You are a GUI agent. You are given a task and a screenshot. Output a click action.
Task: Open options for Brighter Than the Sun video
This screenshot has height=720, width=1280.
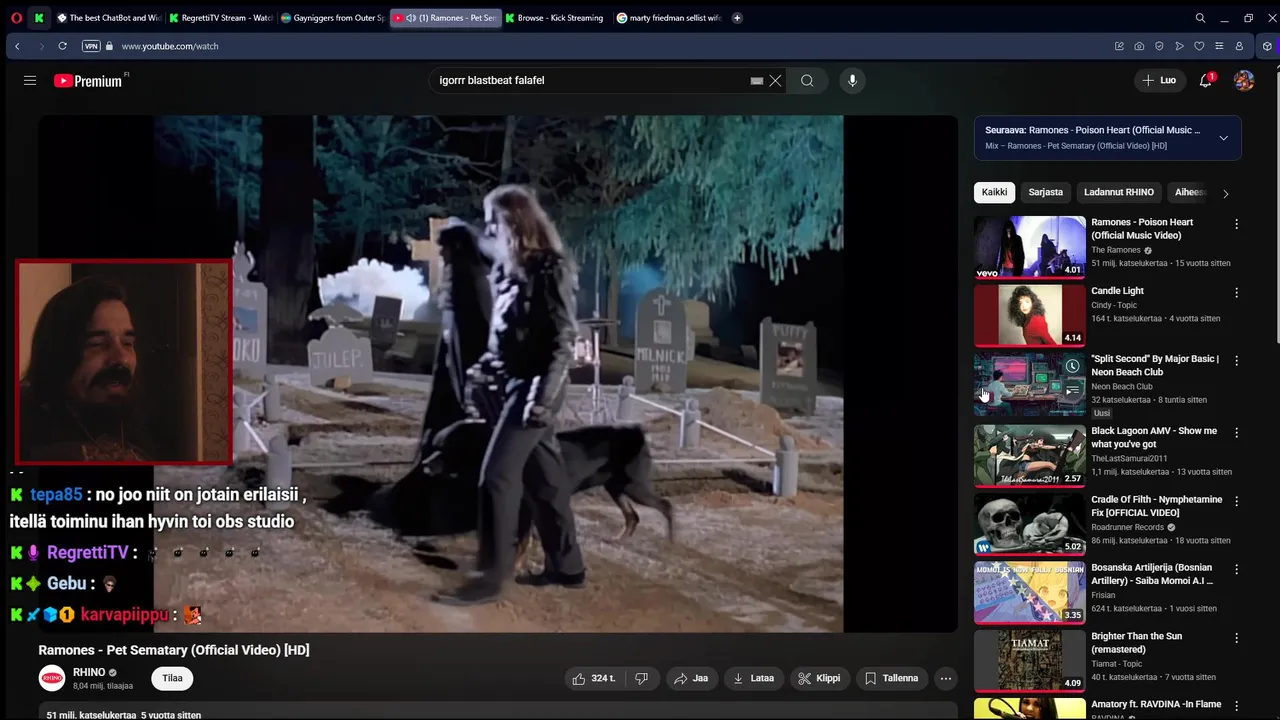(x=1236, y=638)
